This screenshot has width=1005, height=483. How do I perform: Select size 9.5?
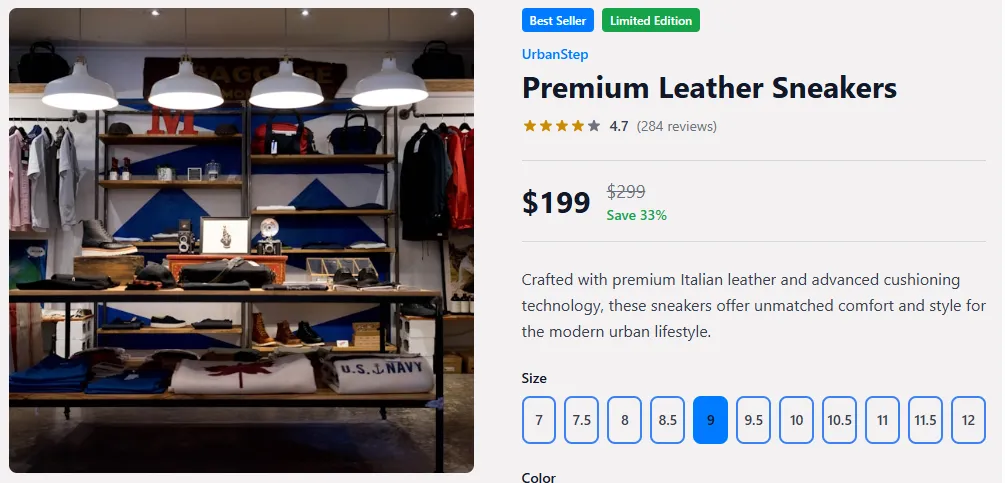click(x=753, y=420)
